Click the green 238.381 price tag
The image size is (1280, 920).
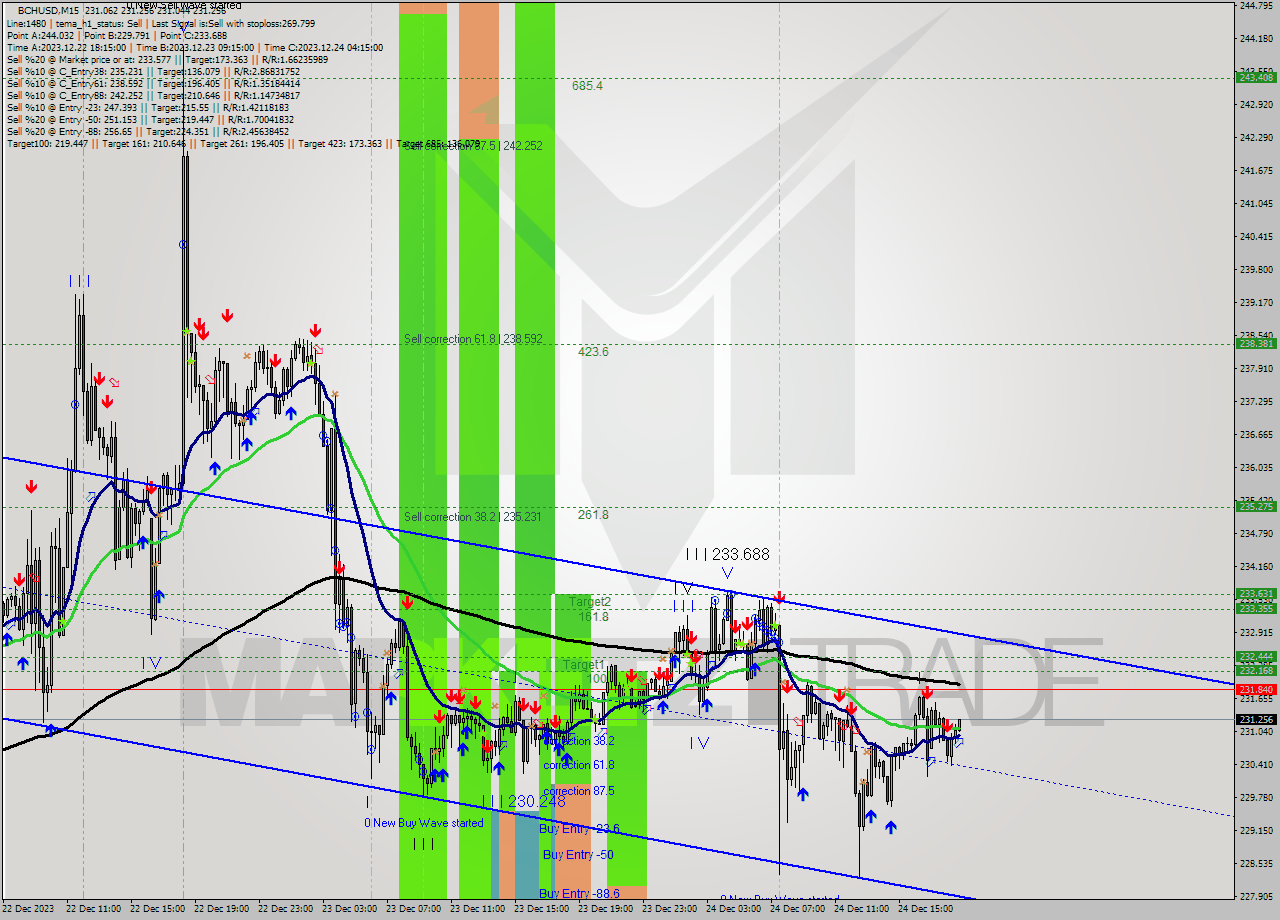point(1256,343)
